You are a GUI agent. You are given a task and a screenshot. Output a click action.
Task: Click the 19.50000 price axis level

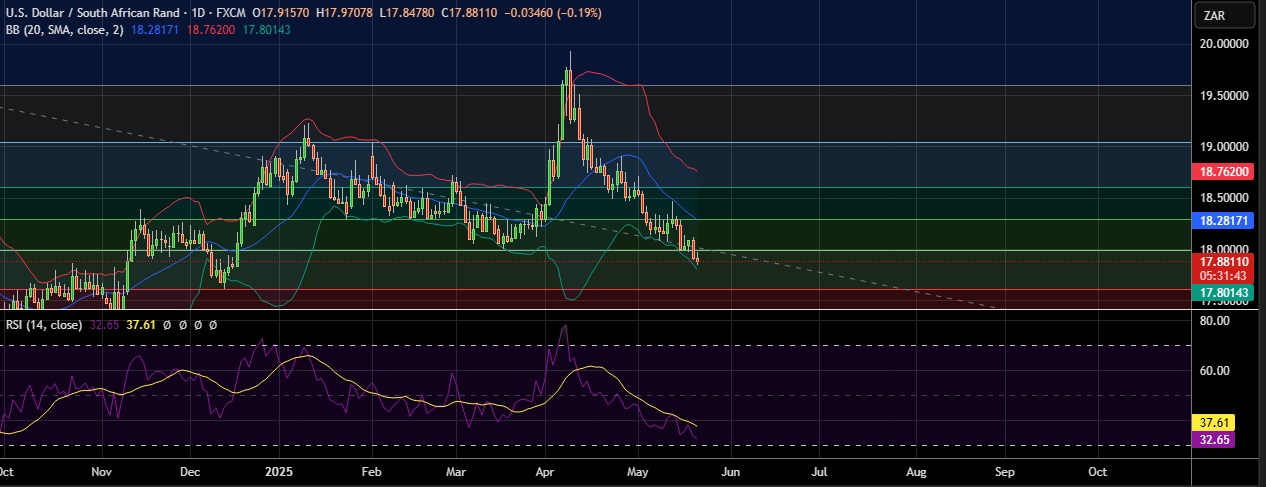(1225, 96)
